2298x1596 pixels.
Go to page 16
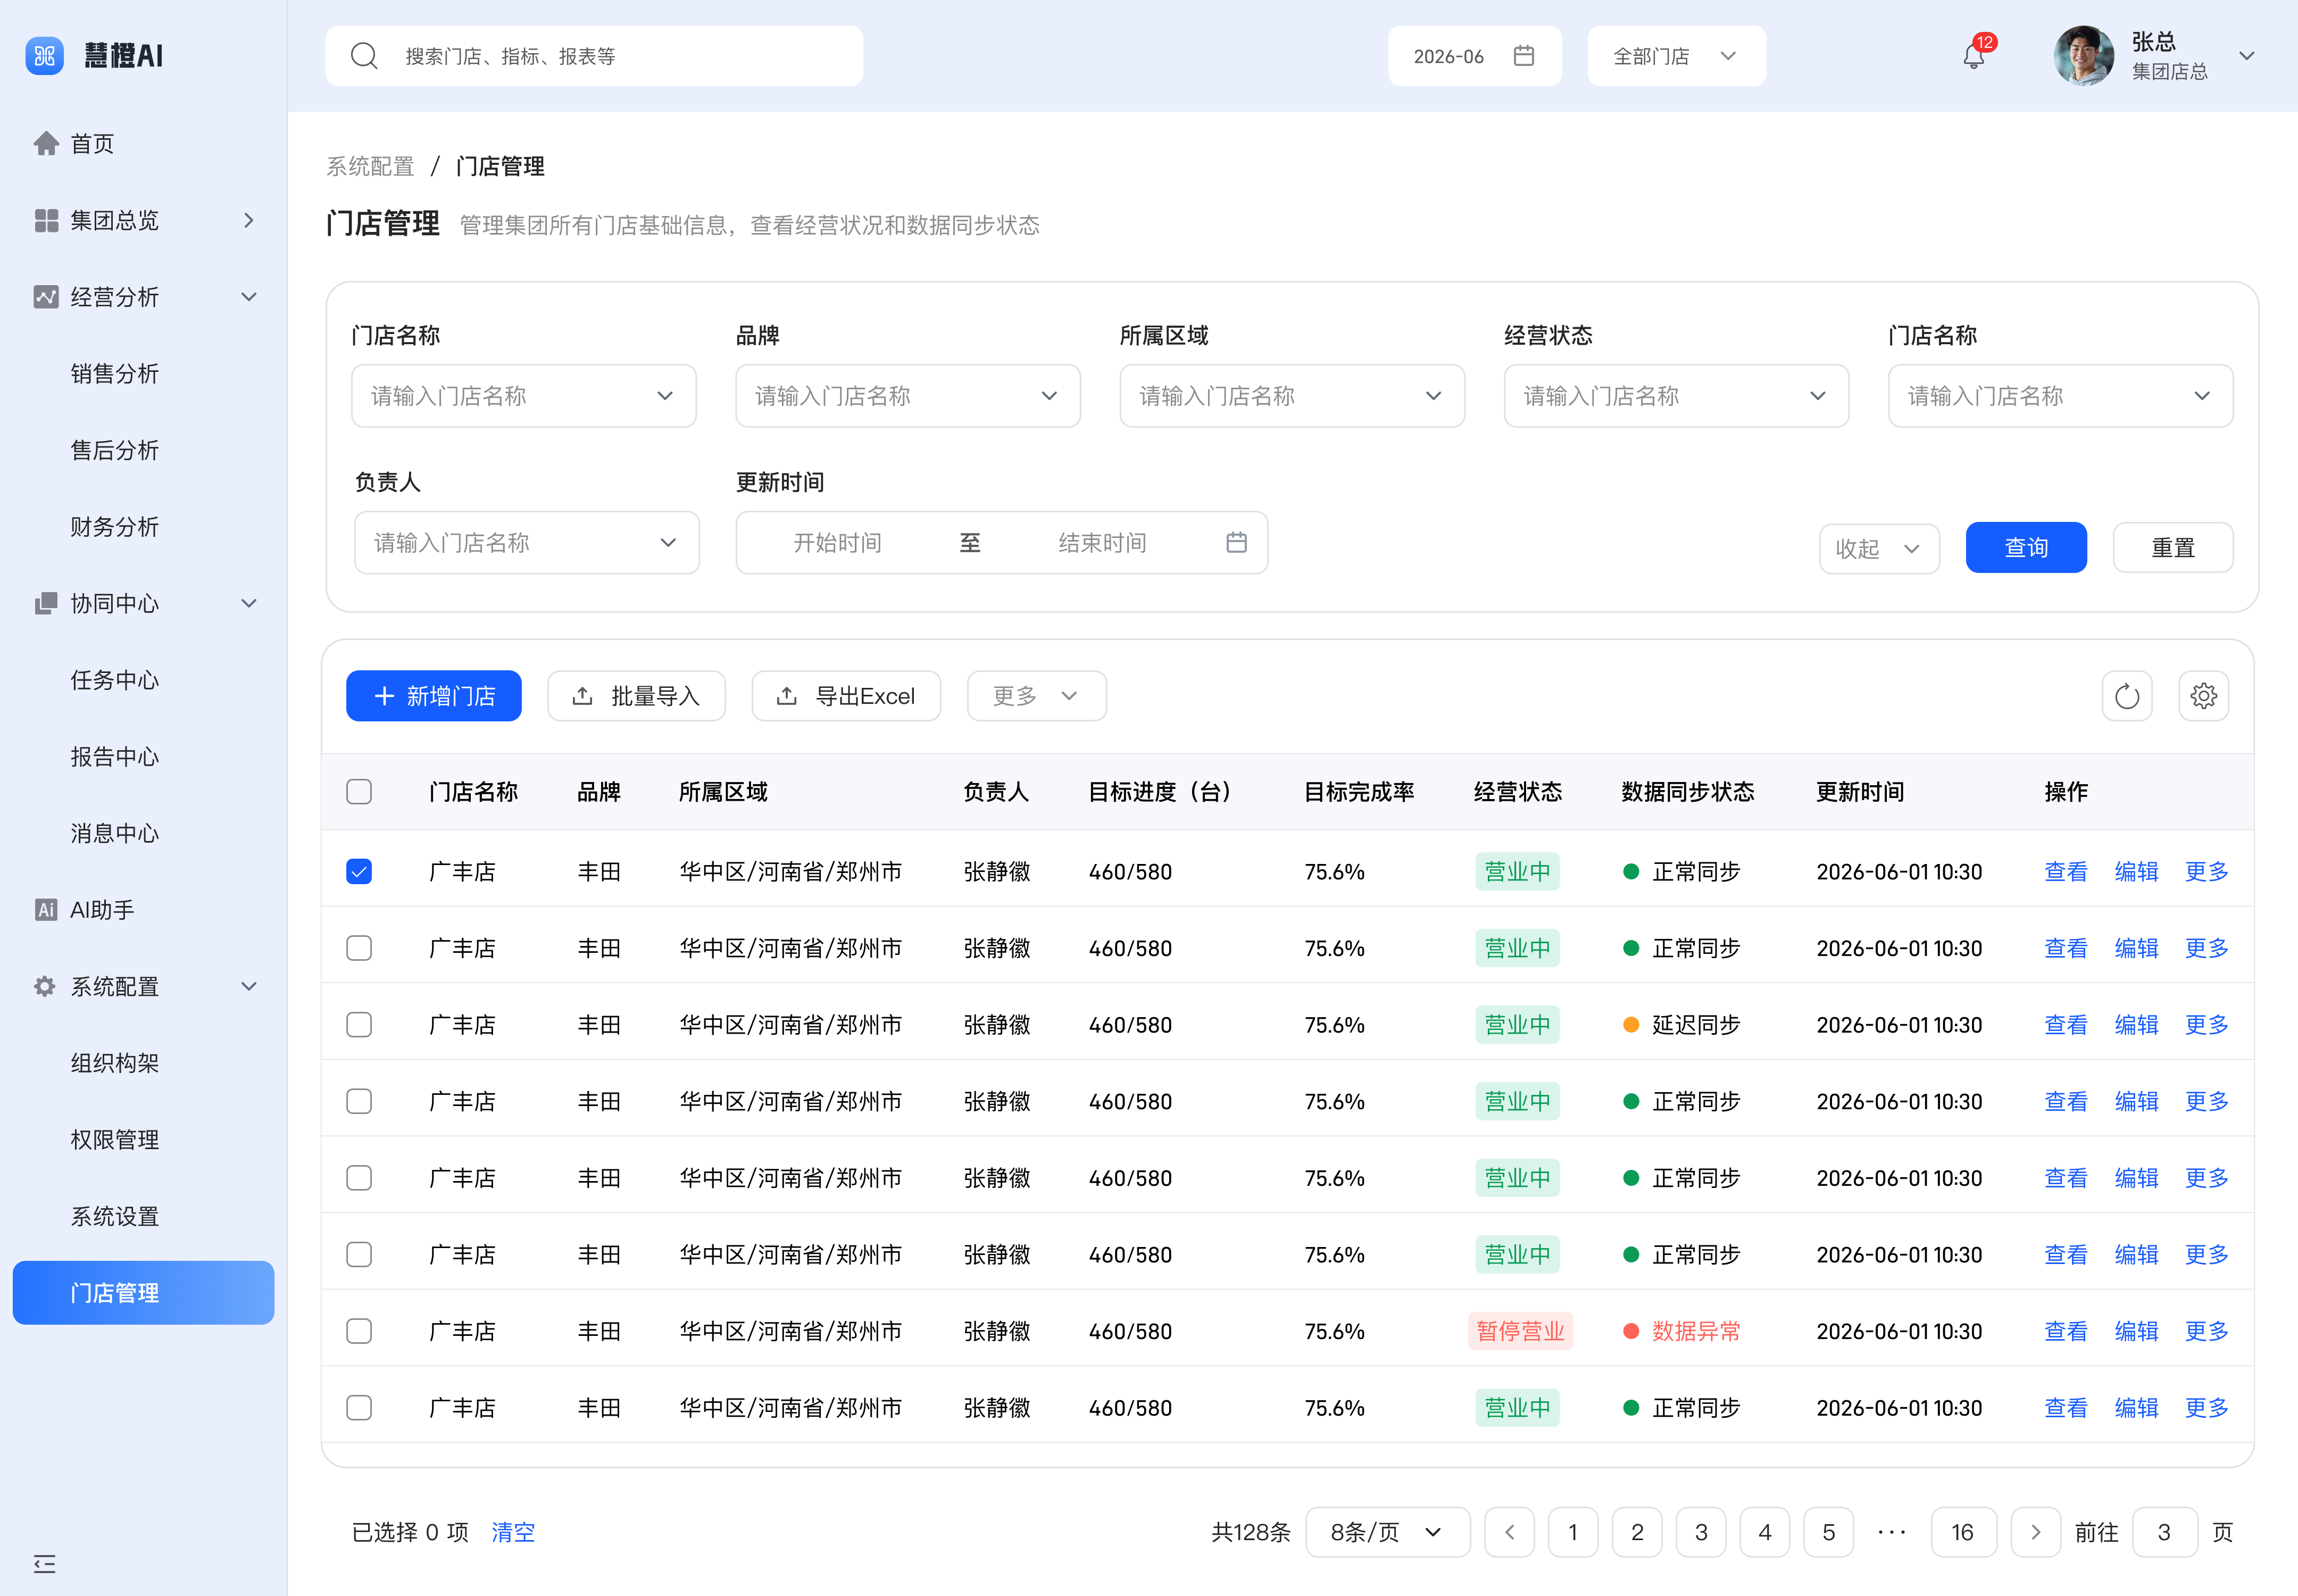point(1963,1532)
